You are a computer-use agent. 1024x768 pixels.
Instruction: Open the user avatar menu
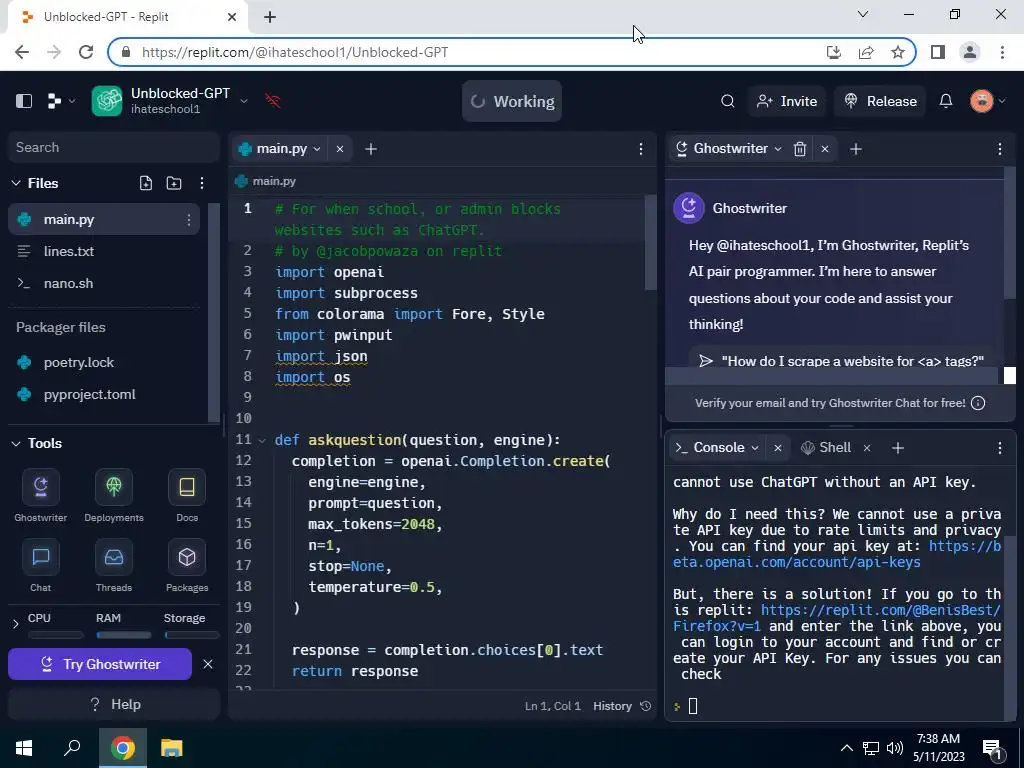(x=982, y=101)
